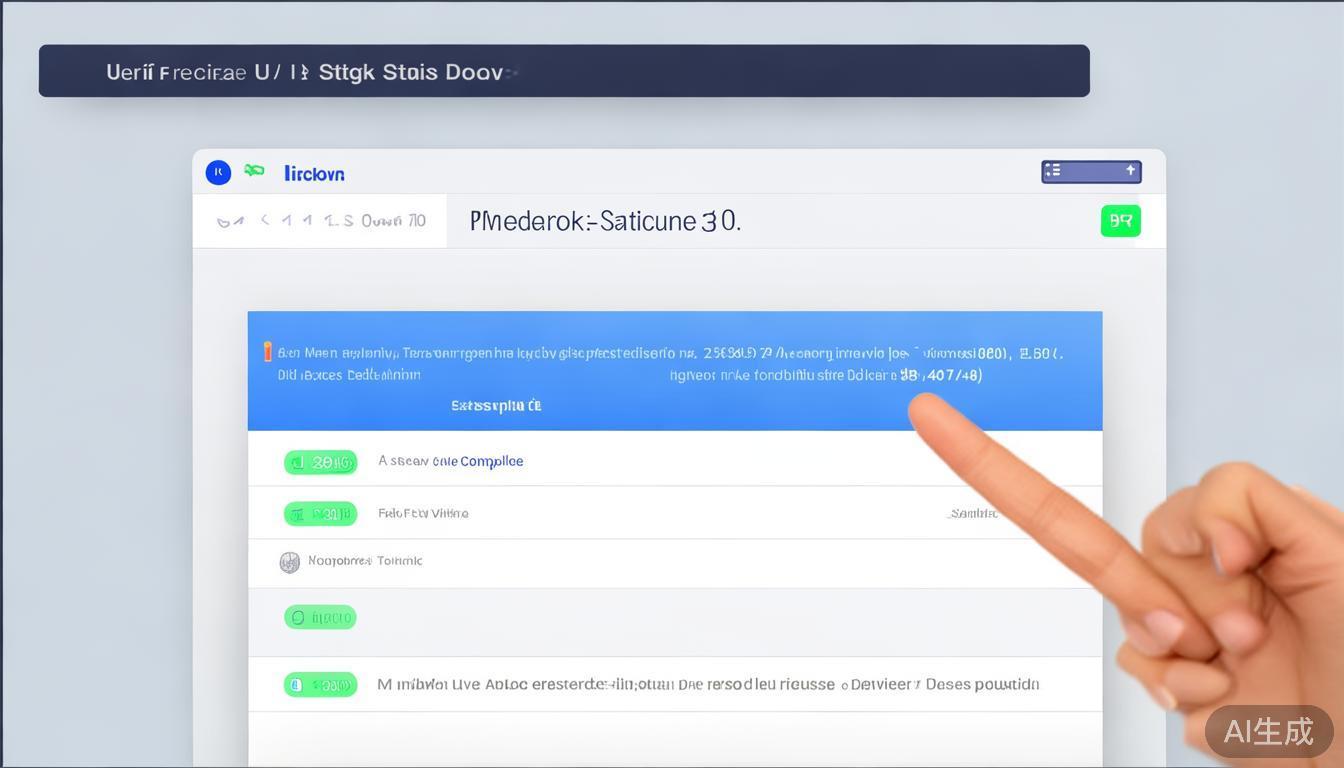Click the gray round icon beside Noaobrres Tołnmic

(289, 562)
